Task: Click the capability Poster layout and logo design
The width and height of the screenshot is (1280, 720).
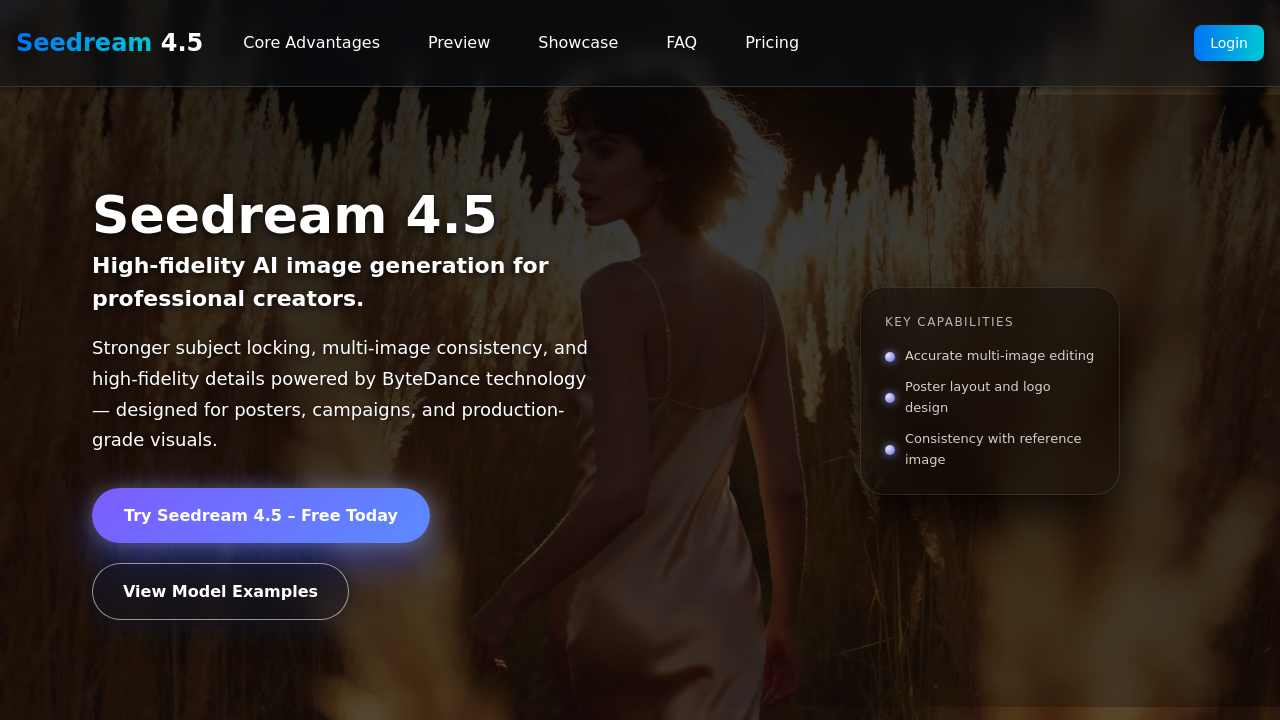Action: click(x=977, y=396)
